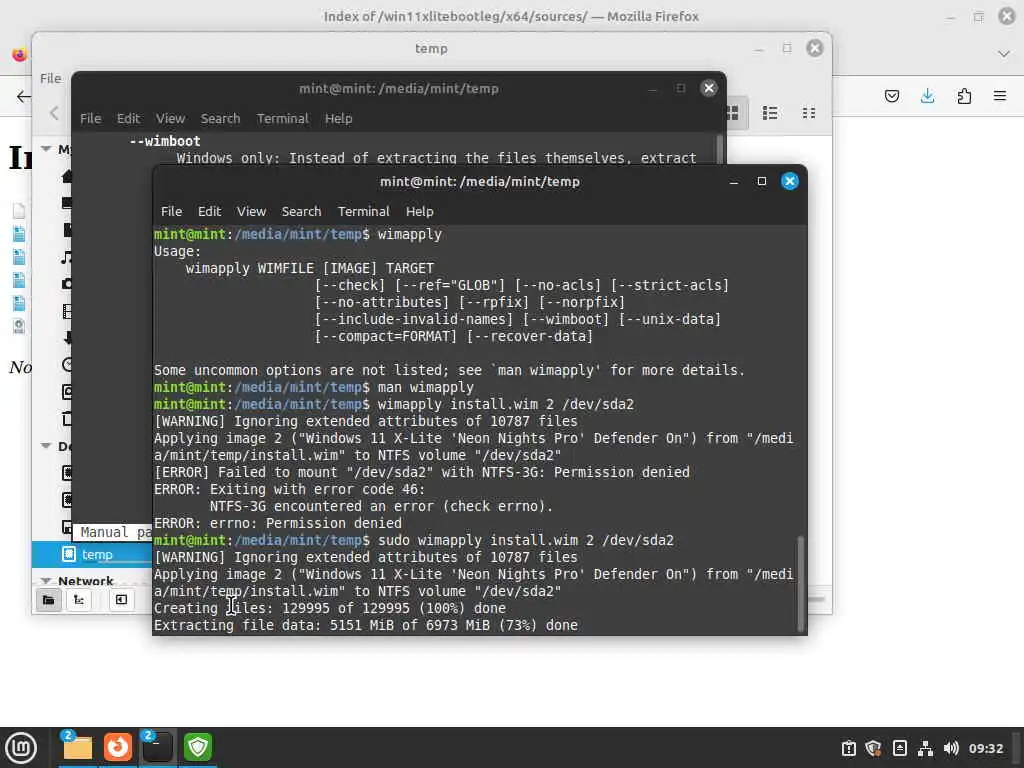
Task: Click 'man wimapply' command line text
Action: [425, 387]
